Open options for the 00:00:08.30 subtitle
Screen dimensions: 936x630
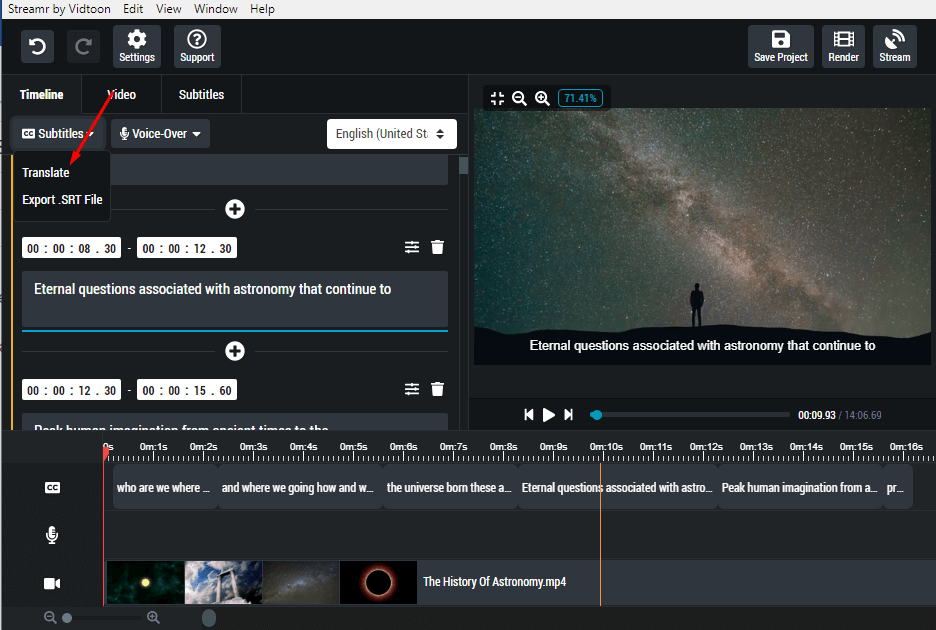click(x=412, y=247)
